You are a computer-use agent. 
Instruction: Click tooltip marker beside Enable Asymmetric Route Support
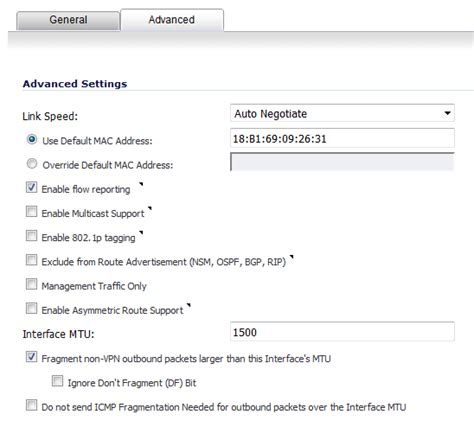(189, 305)
